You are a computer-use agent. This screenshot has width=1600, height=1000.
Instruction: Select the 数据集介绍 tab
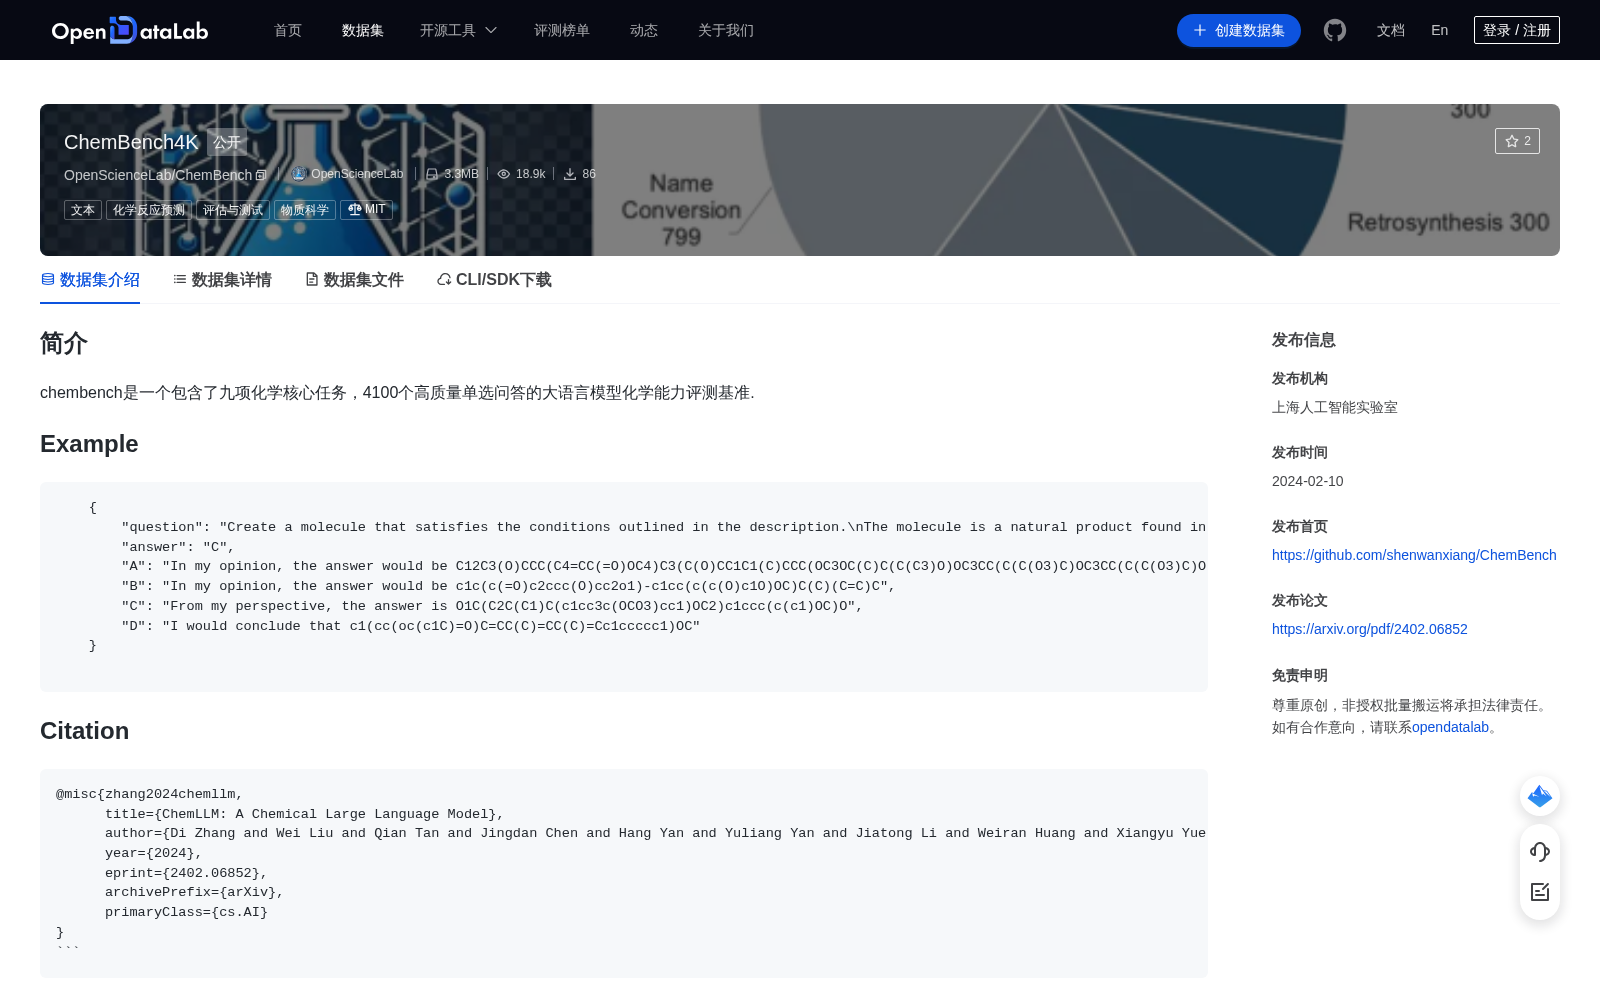point(90,280)
